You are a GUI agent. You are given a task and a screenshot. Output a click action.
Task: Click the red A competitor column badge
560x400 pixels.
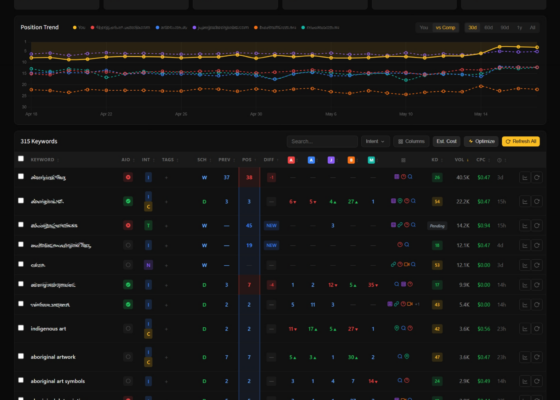pyautogui.click(x=291, y=160)
